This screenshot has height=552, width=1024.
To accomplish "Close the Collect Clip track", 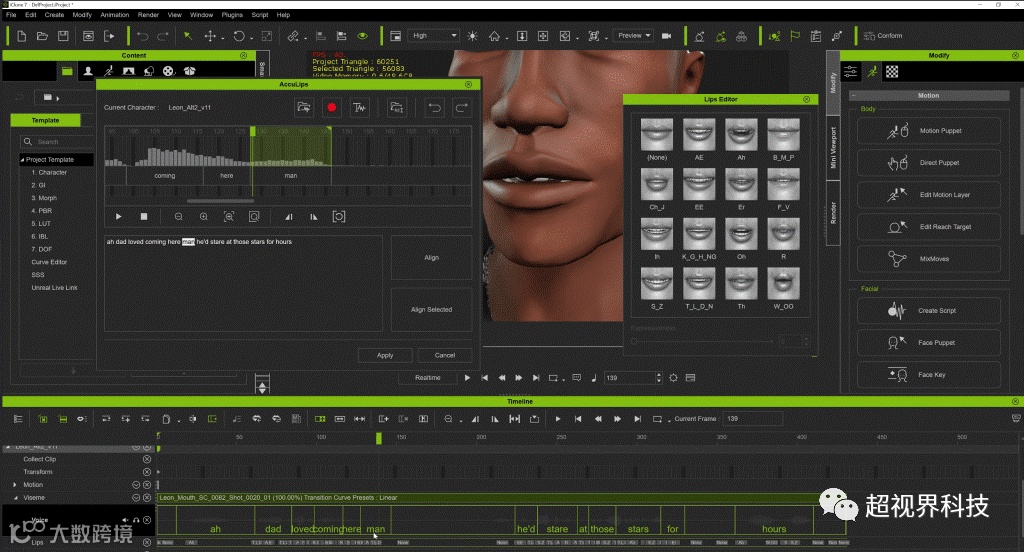I will 147,459.
